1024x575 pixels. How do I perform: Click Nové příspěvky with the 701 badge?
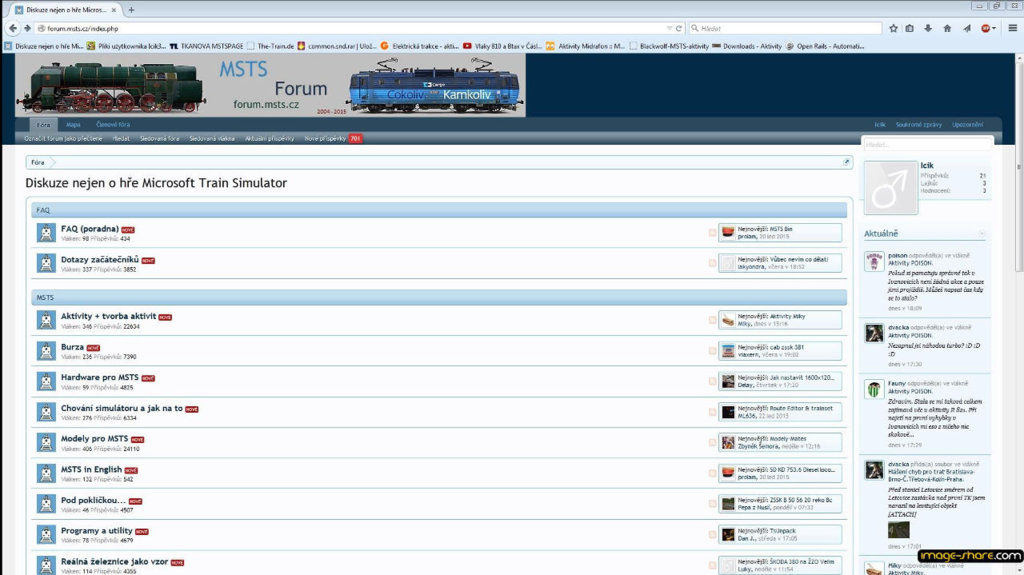coord(332,139)
